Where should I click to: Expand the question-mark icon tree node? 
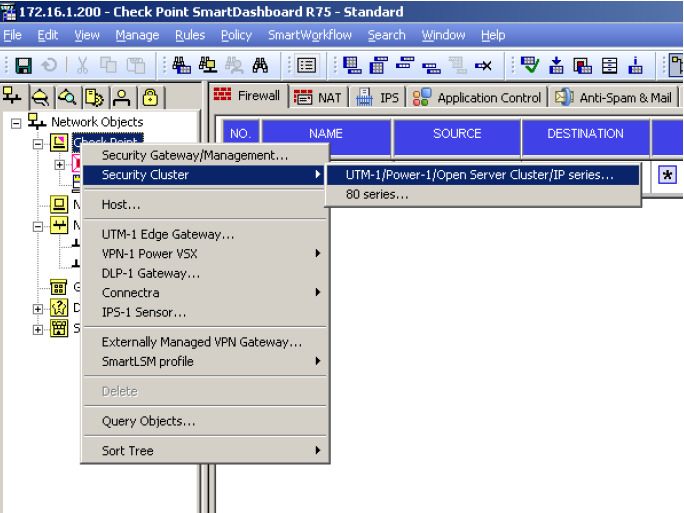coord(38,309)
